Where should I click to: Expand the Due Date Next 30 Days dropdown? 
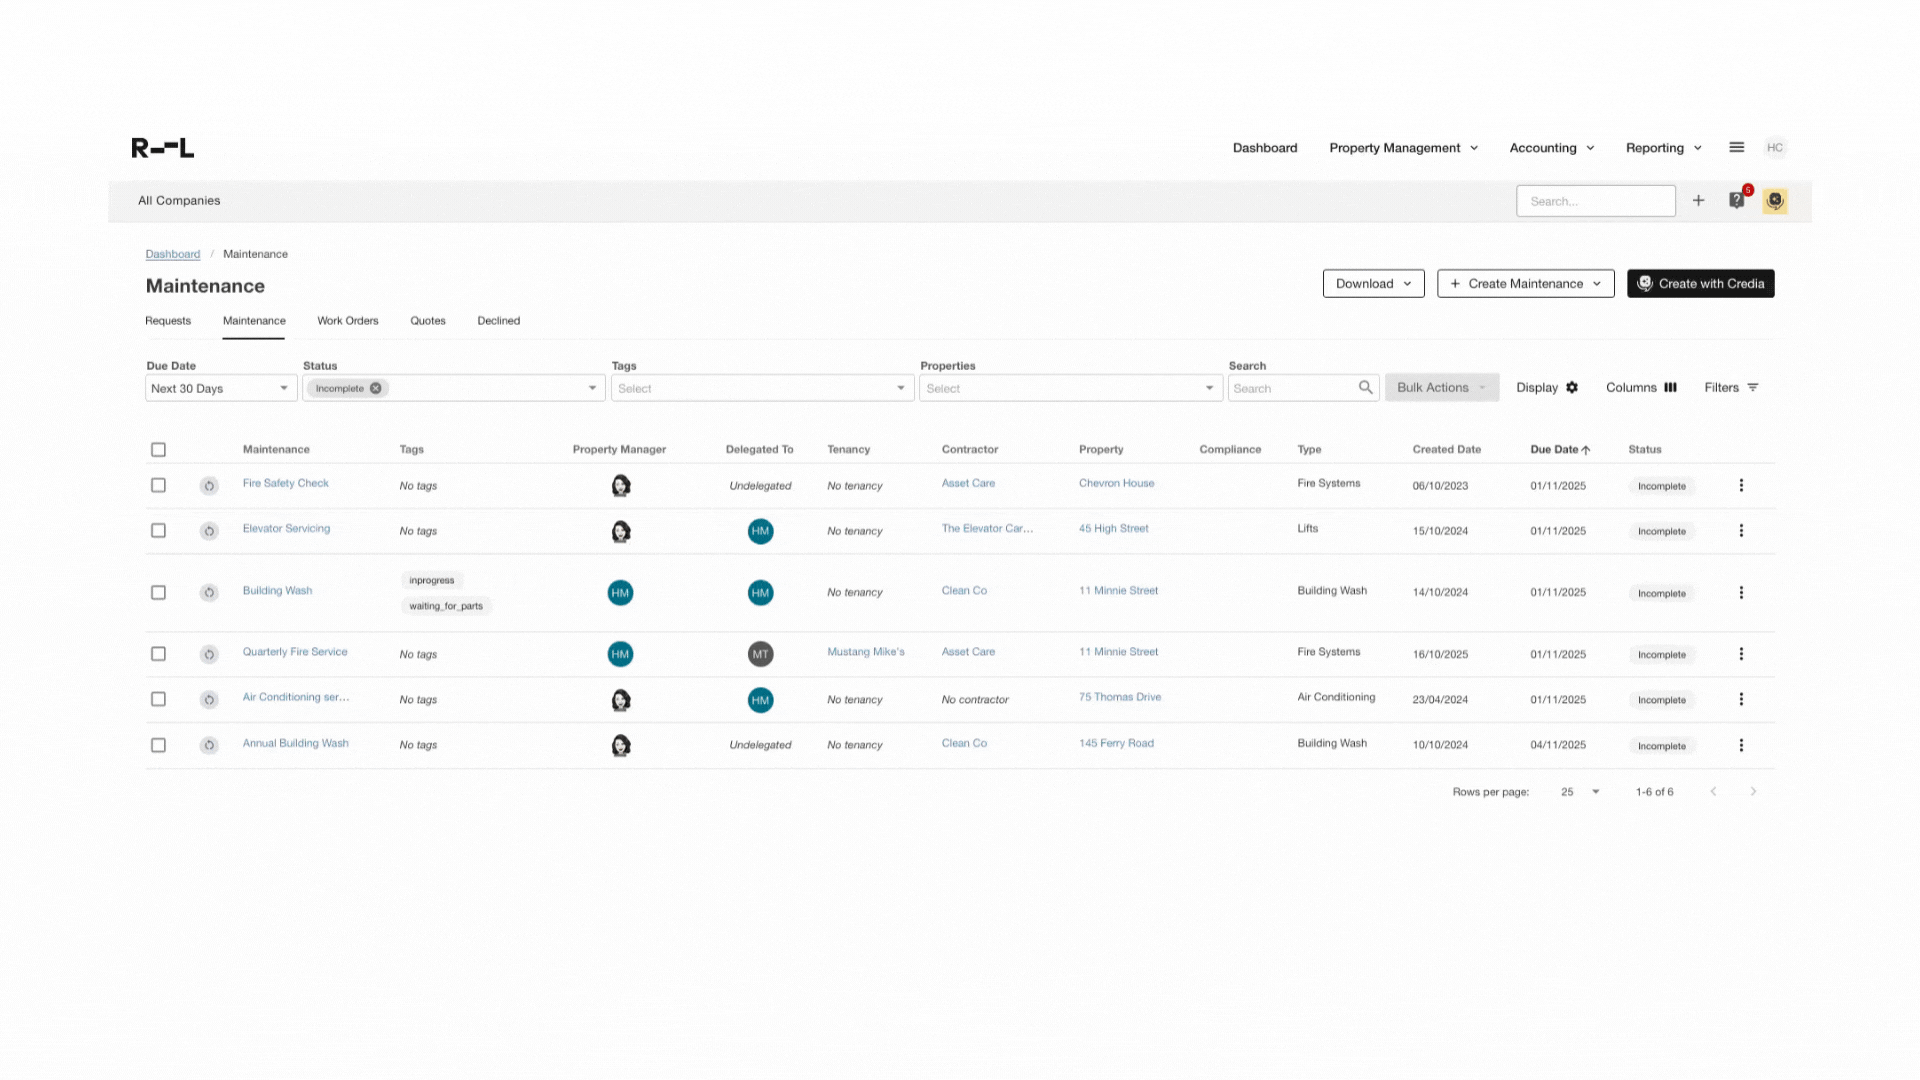pos(220,389)
